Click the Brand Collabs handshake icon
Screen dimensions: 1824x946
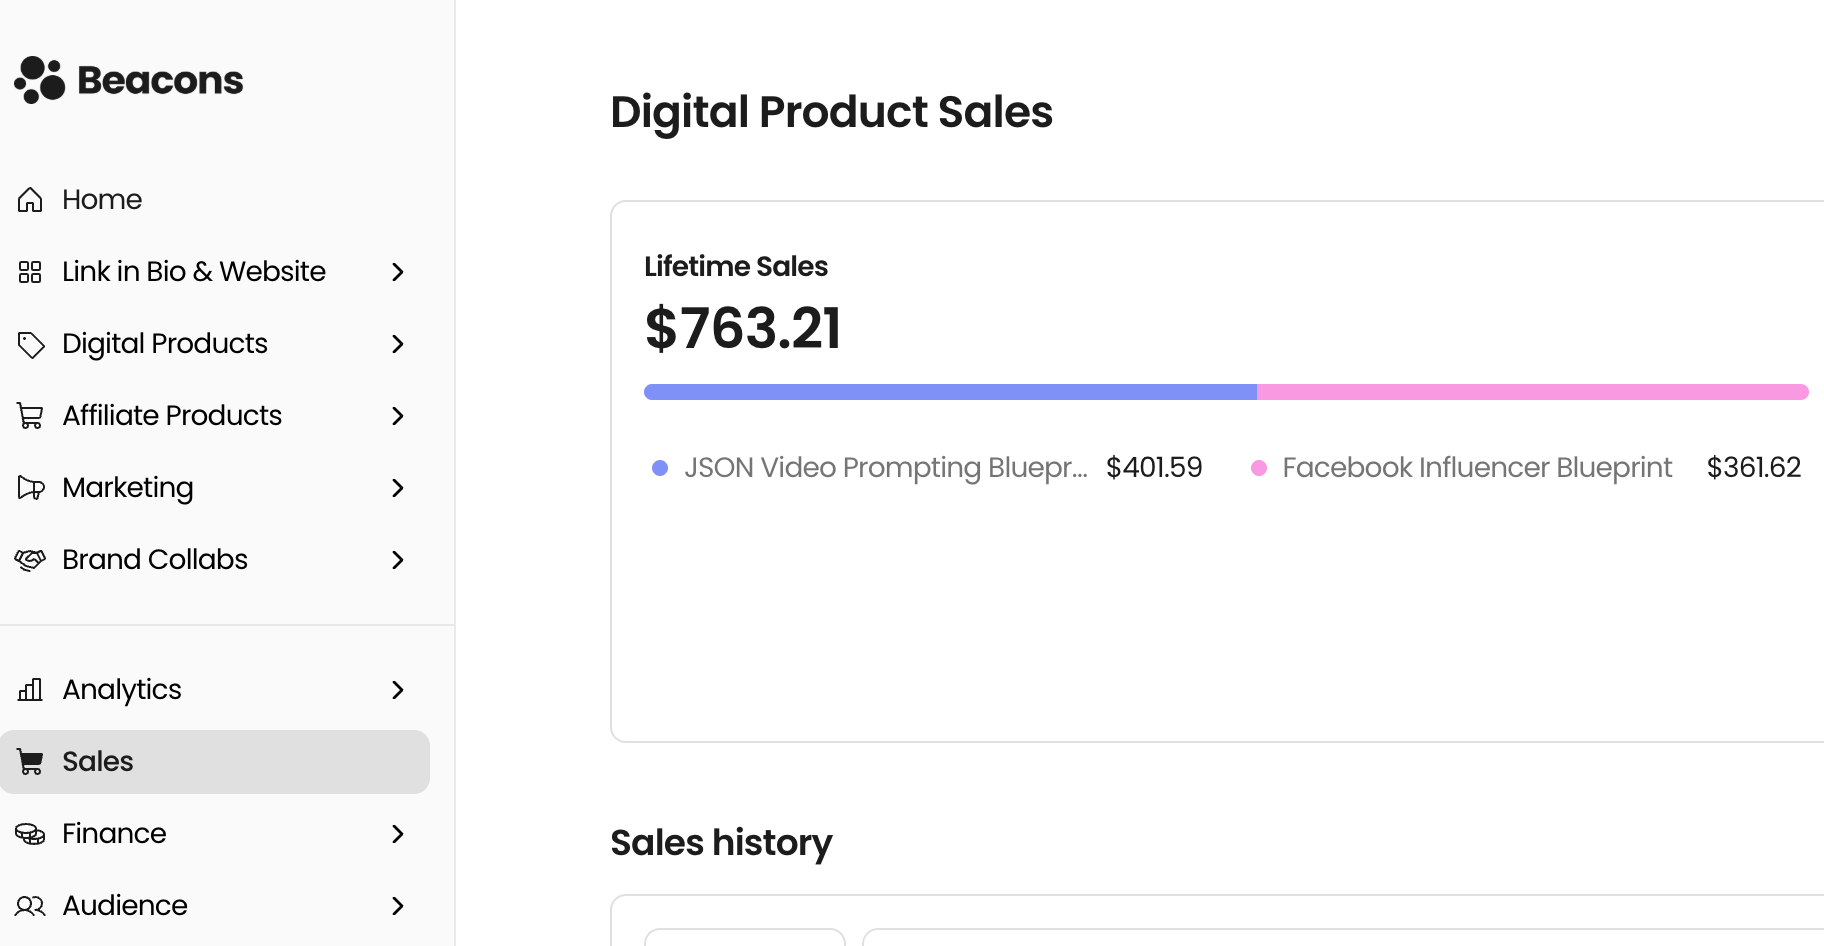30,560
